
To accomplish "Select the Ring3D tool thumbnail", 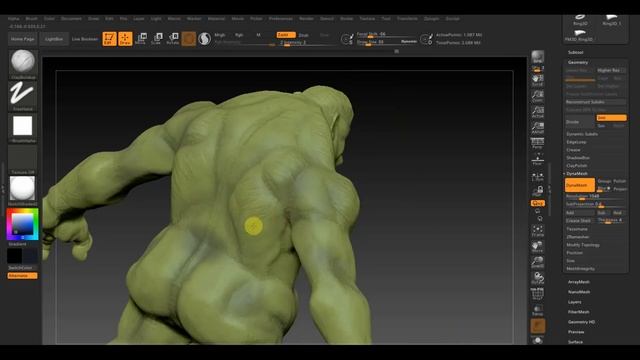I will point(580,20).
